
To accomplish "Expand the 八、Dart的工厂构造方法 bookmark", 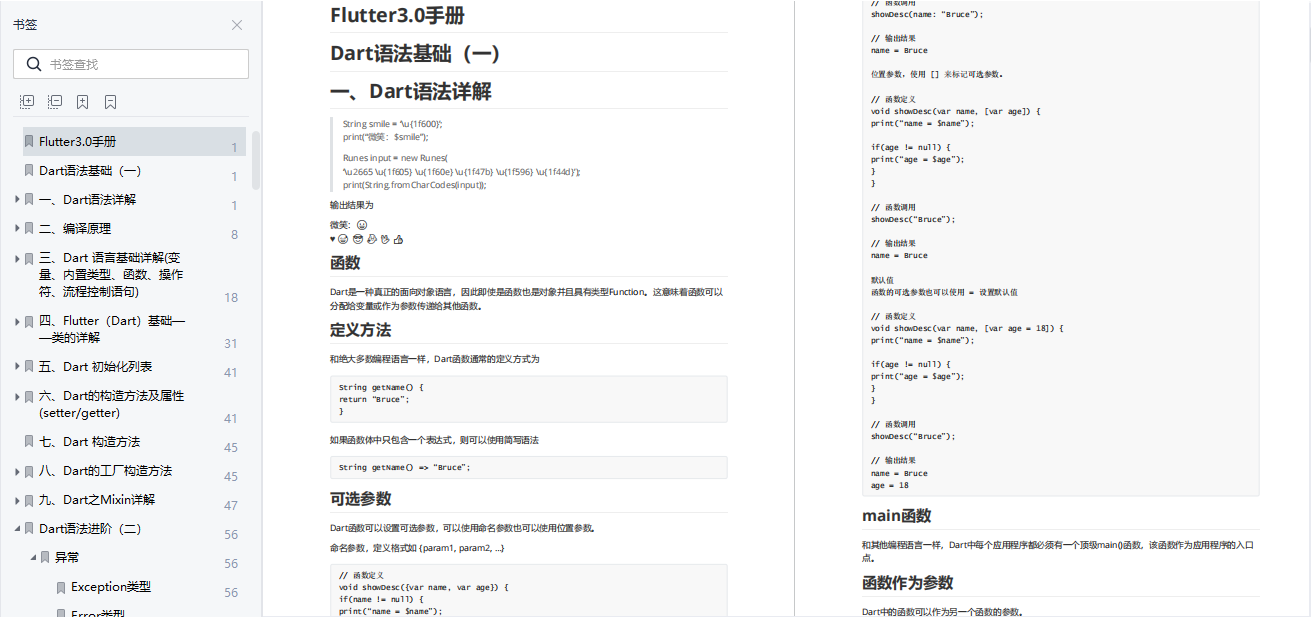I will click(x=17, y=470).
